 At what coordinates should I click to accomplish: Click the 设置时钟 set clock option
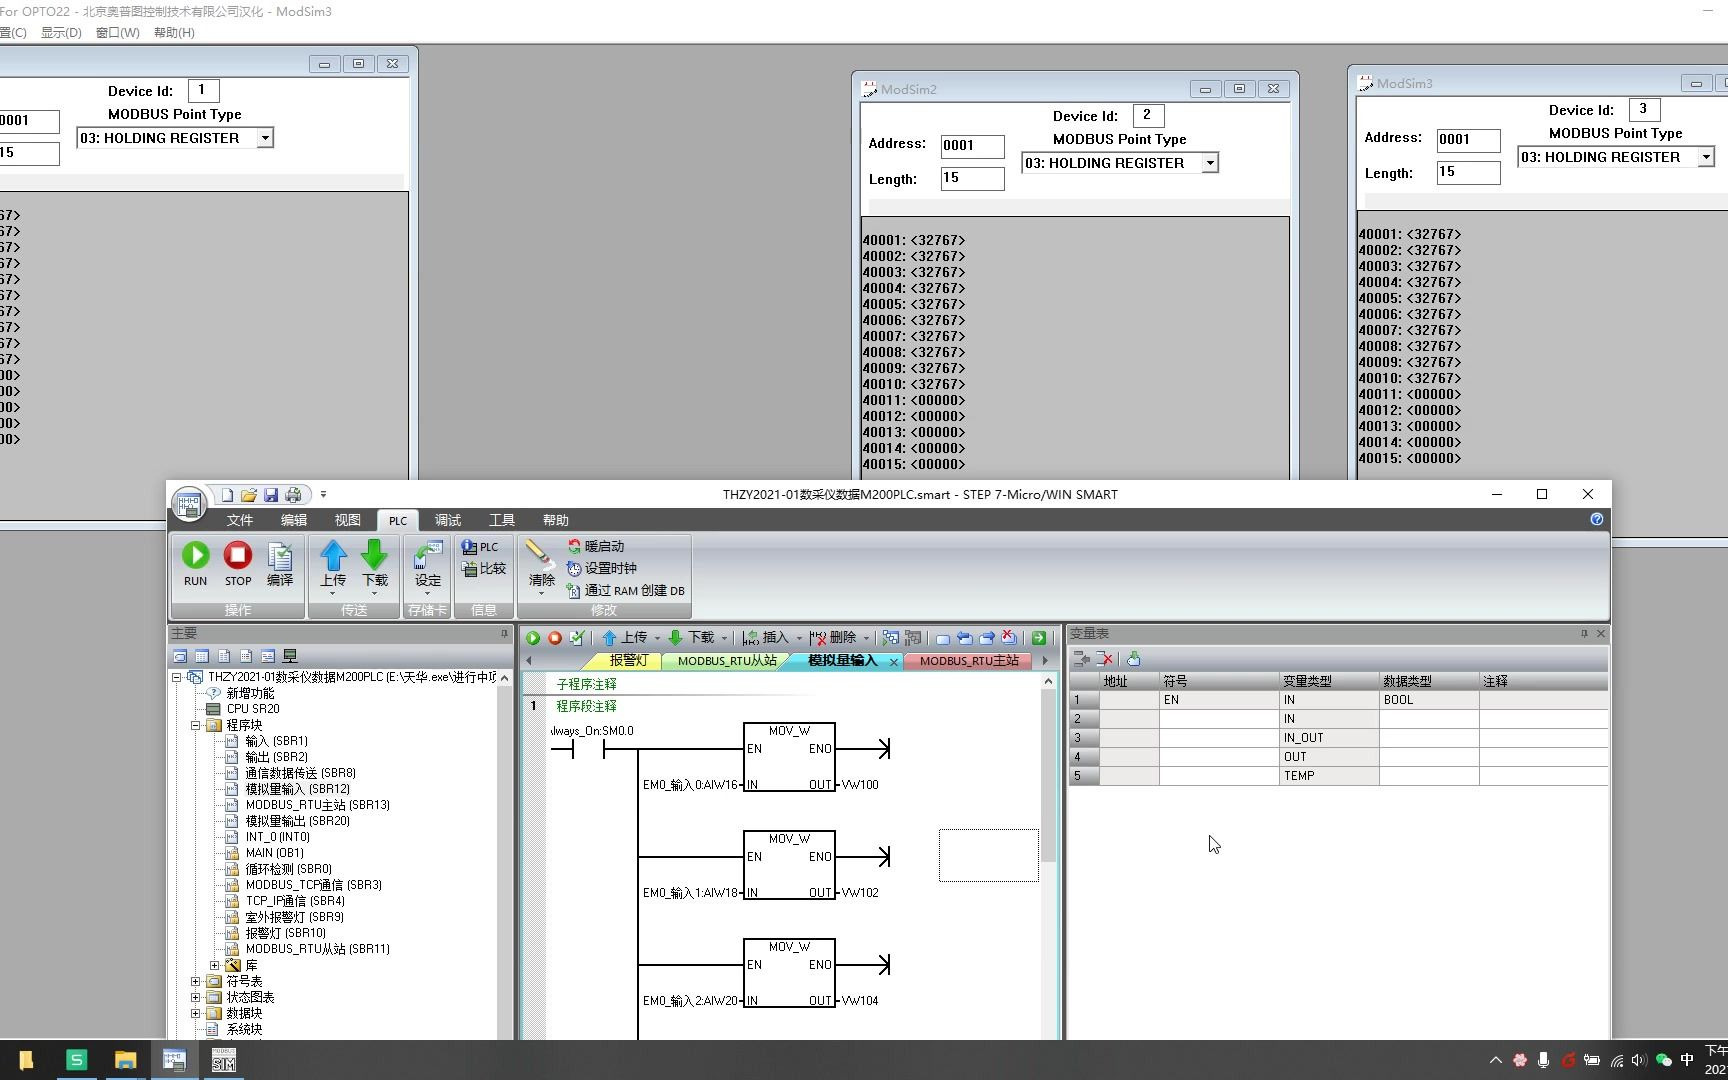point(601,568)
